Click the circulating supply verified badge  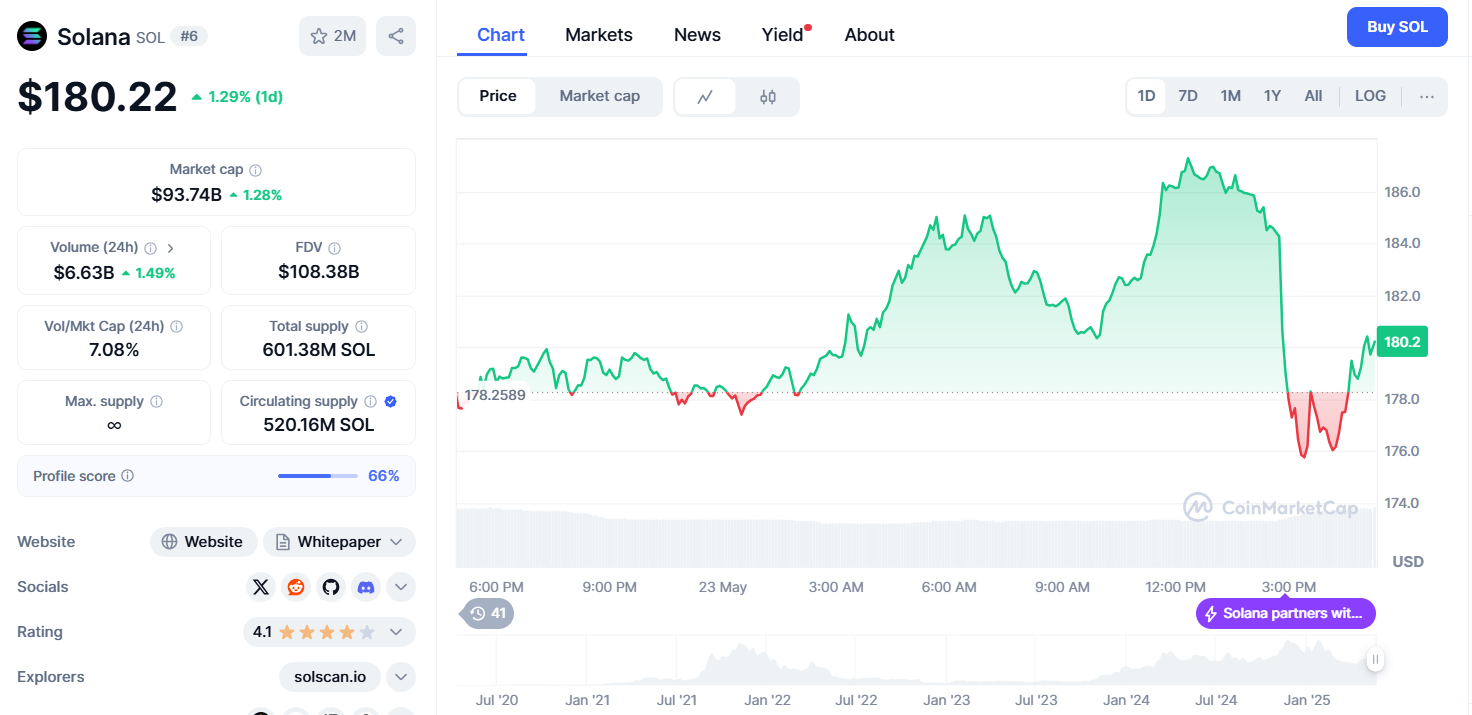click(391, 402)
